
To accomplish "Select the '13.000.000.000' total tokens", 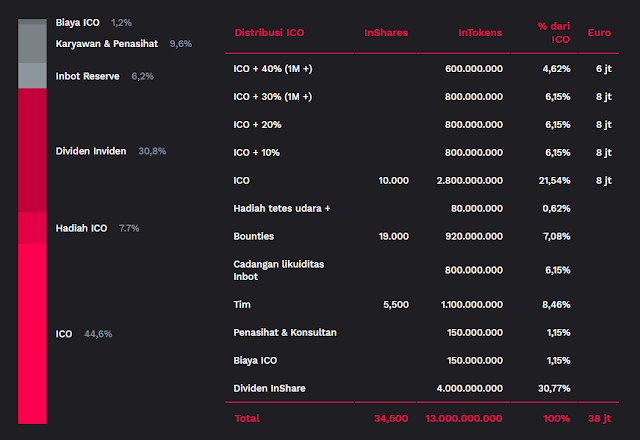I will 464,418.
